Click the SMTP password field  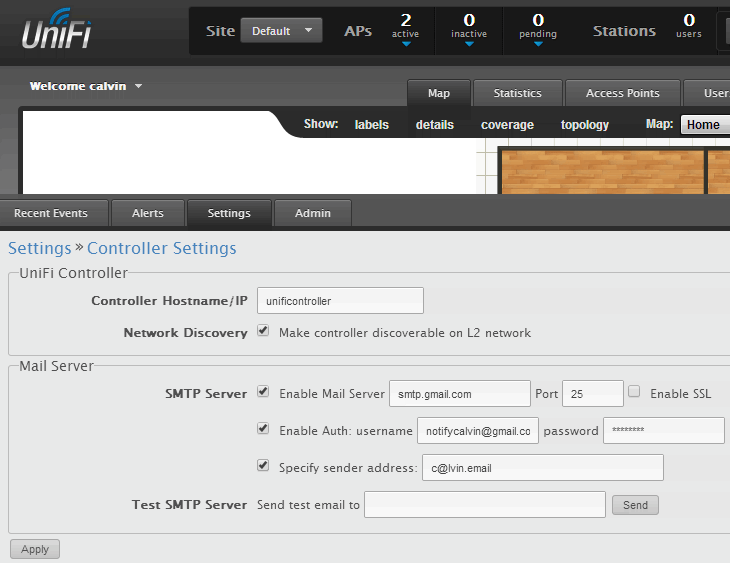click(664, 431)
